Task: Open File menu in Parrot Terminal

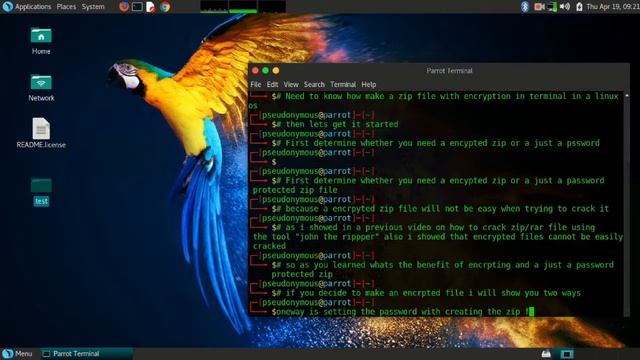Action: tap(256, 84)
